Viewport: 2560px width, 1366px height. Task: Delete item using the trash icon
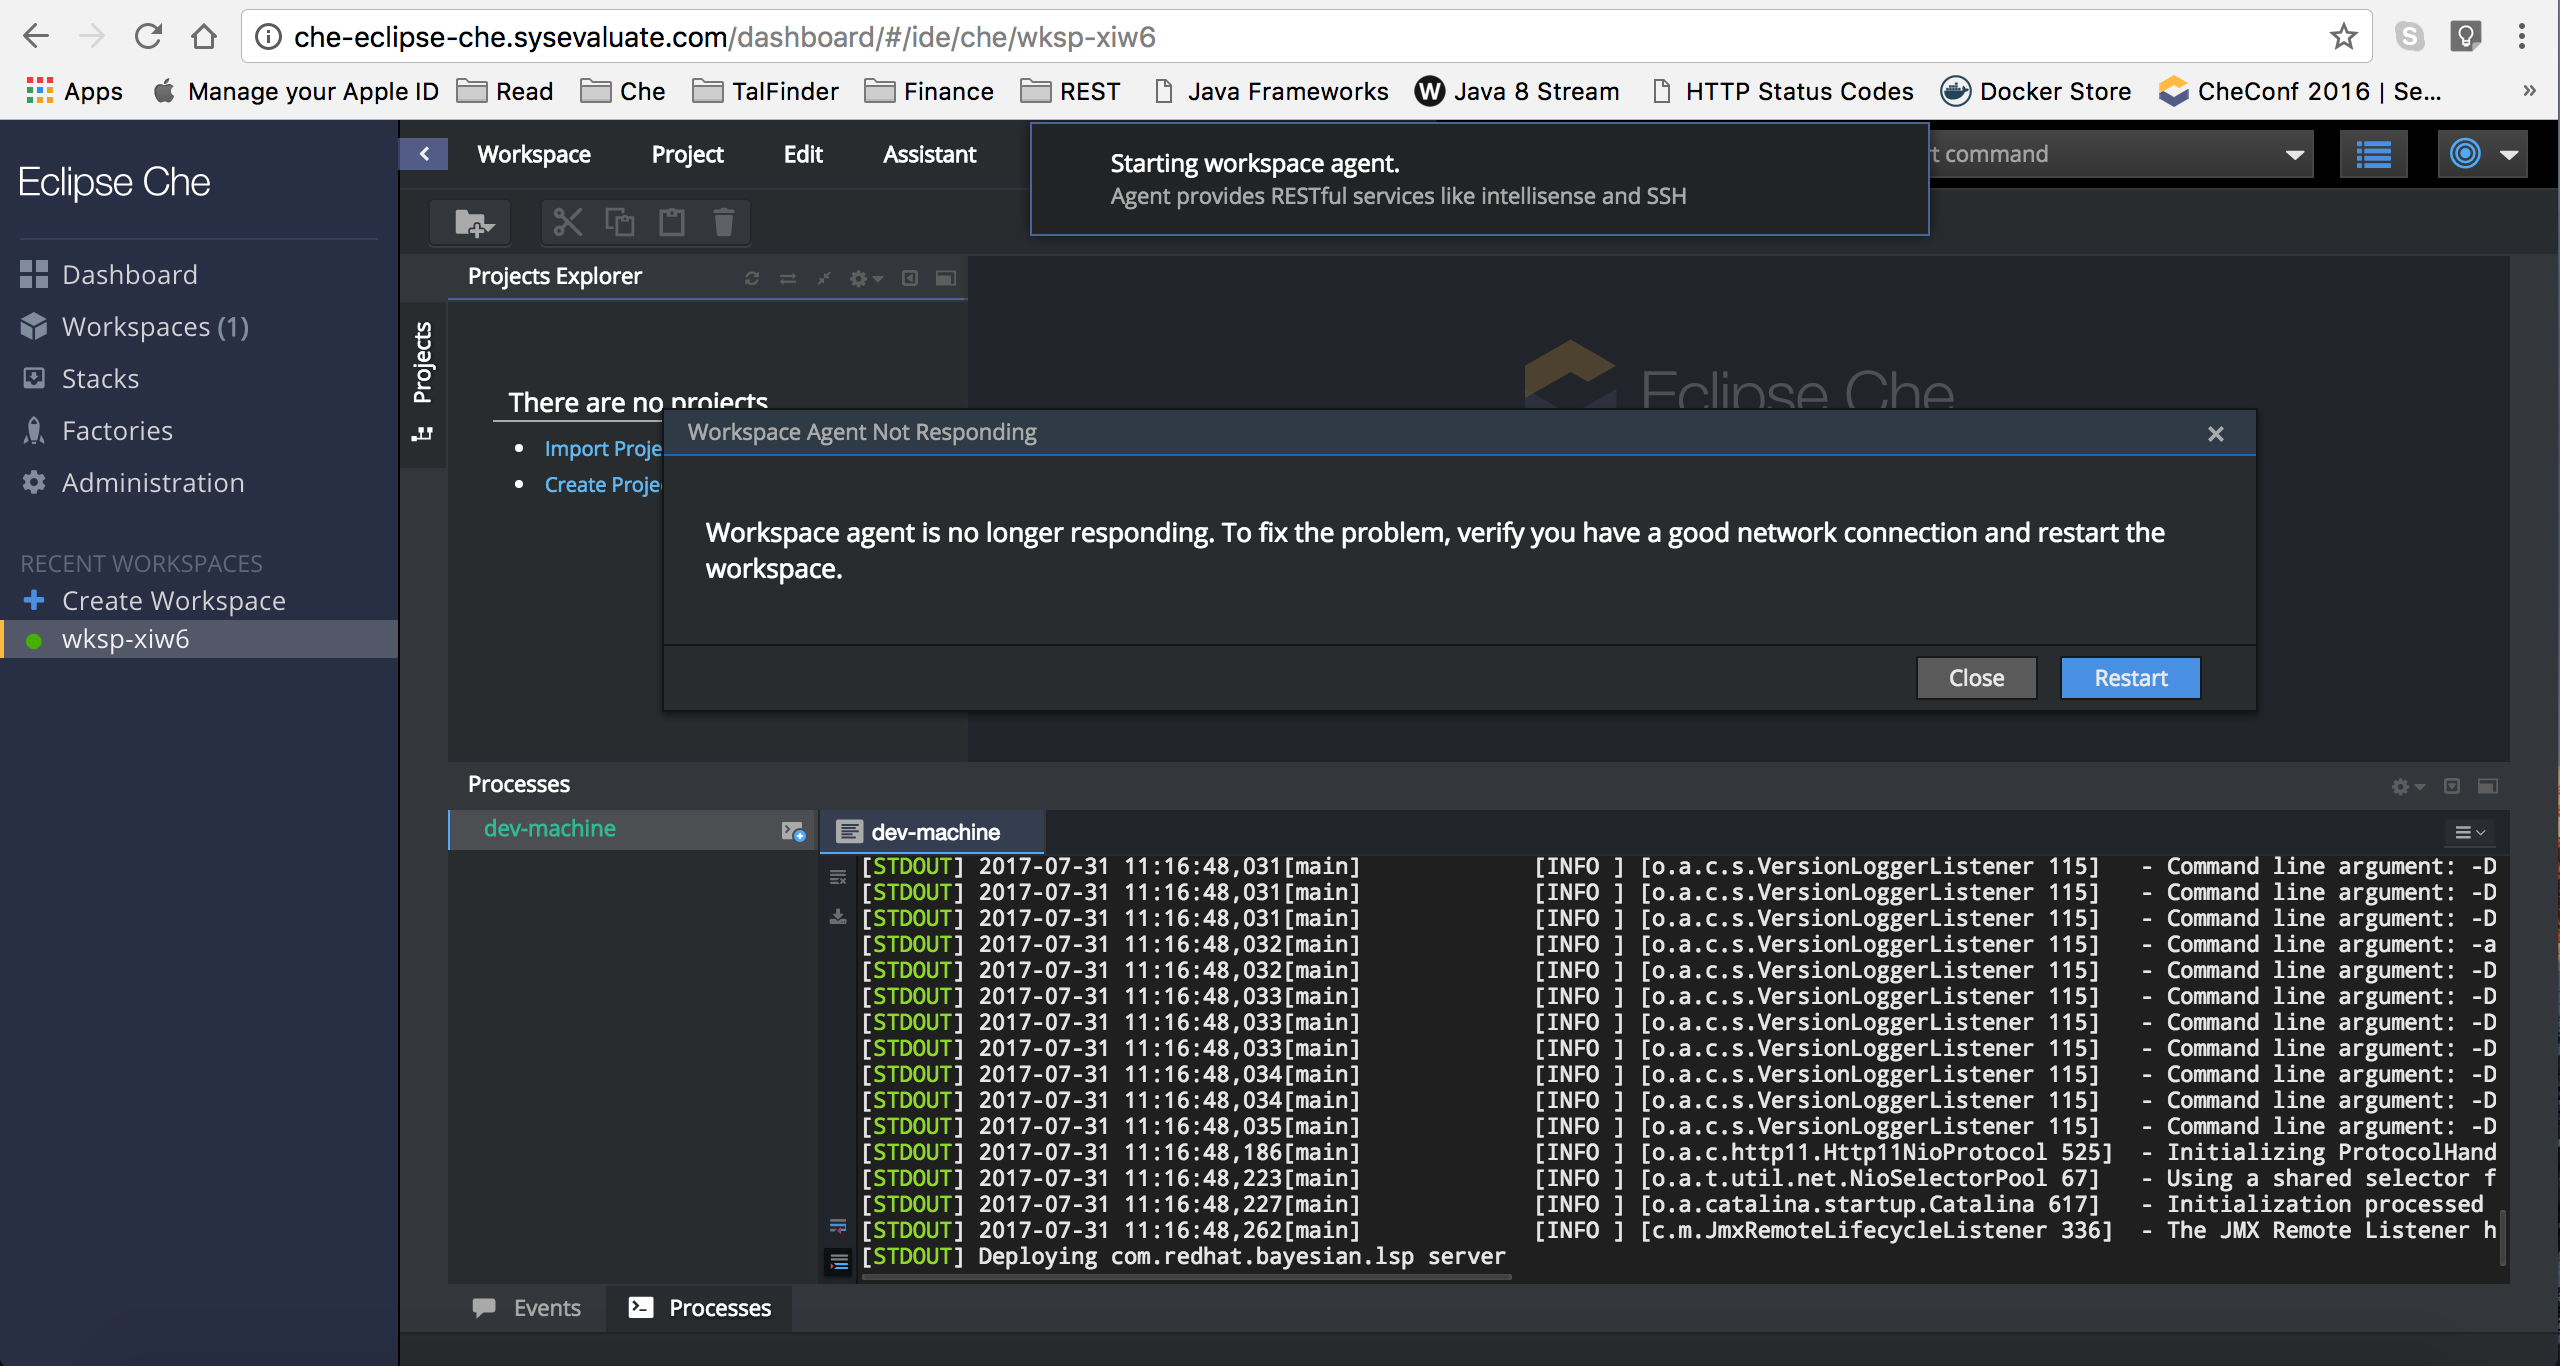point(723,222)
